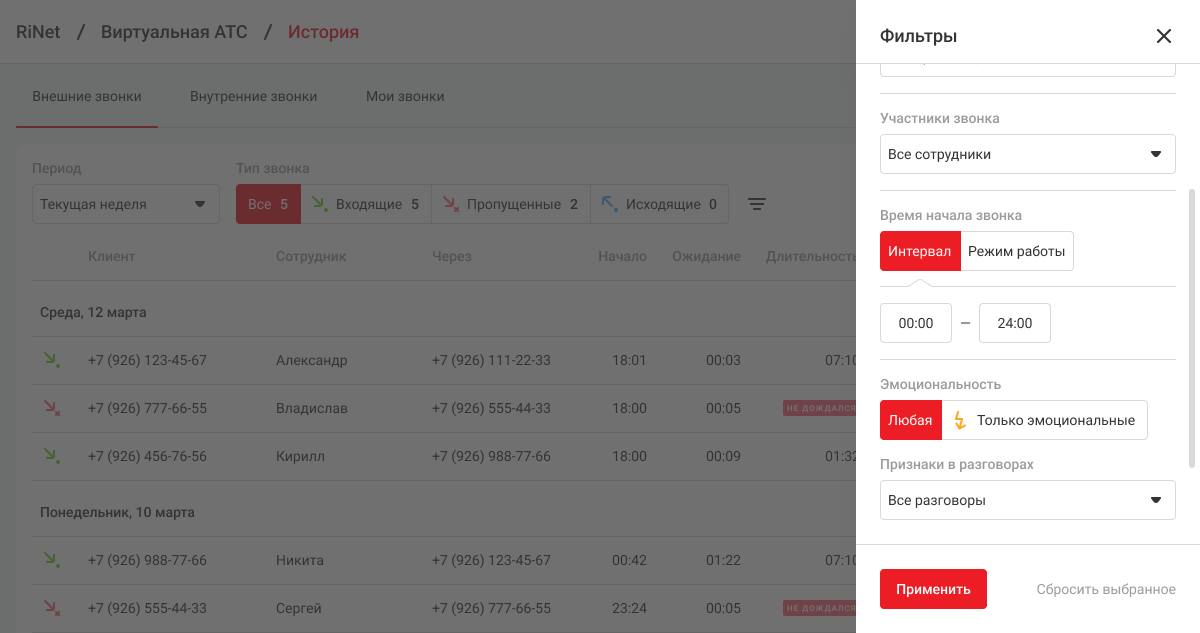This screenshot has width=1200, height=633.
Task: Filter calls by Все 5
Action: click(x=268, y=204)
